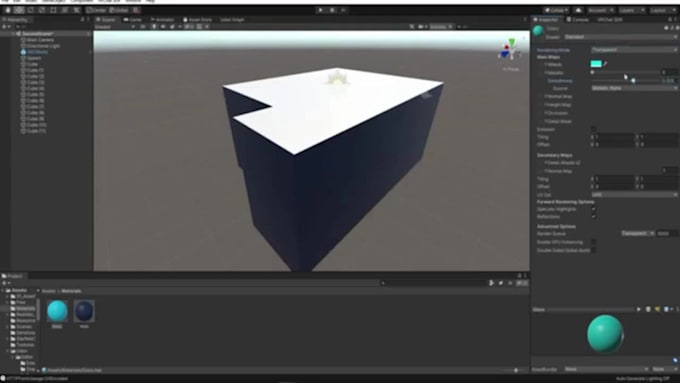Viewport: 680px width, 383px height.
Task: Play the material preview animation
Action: coord(638,309)
